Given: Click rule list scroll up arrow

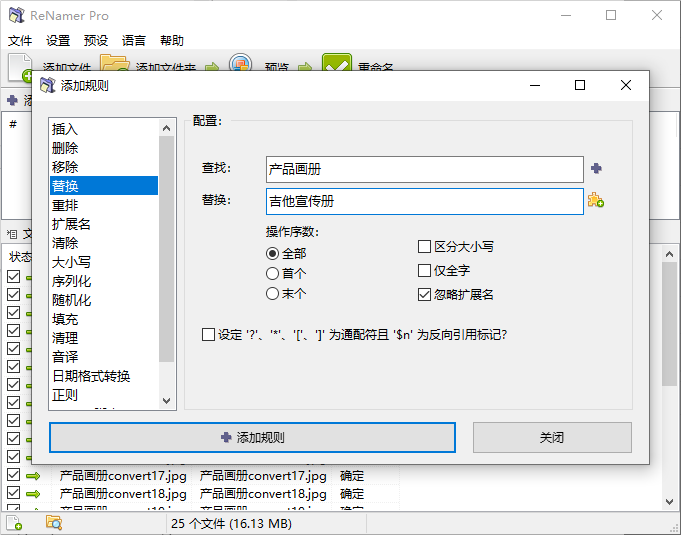Looking at the screenshot, I should pyautogui.click(x=166, y=128).
